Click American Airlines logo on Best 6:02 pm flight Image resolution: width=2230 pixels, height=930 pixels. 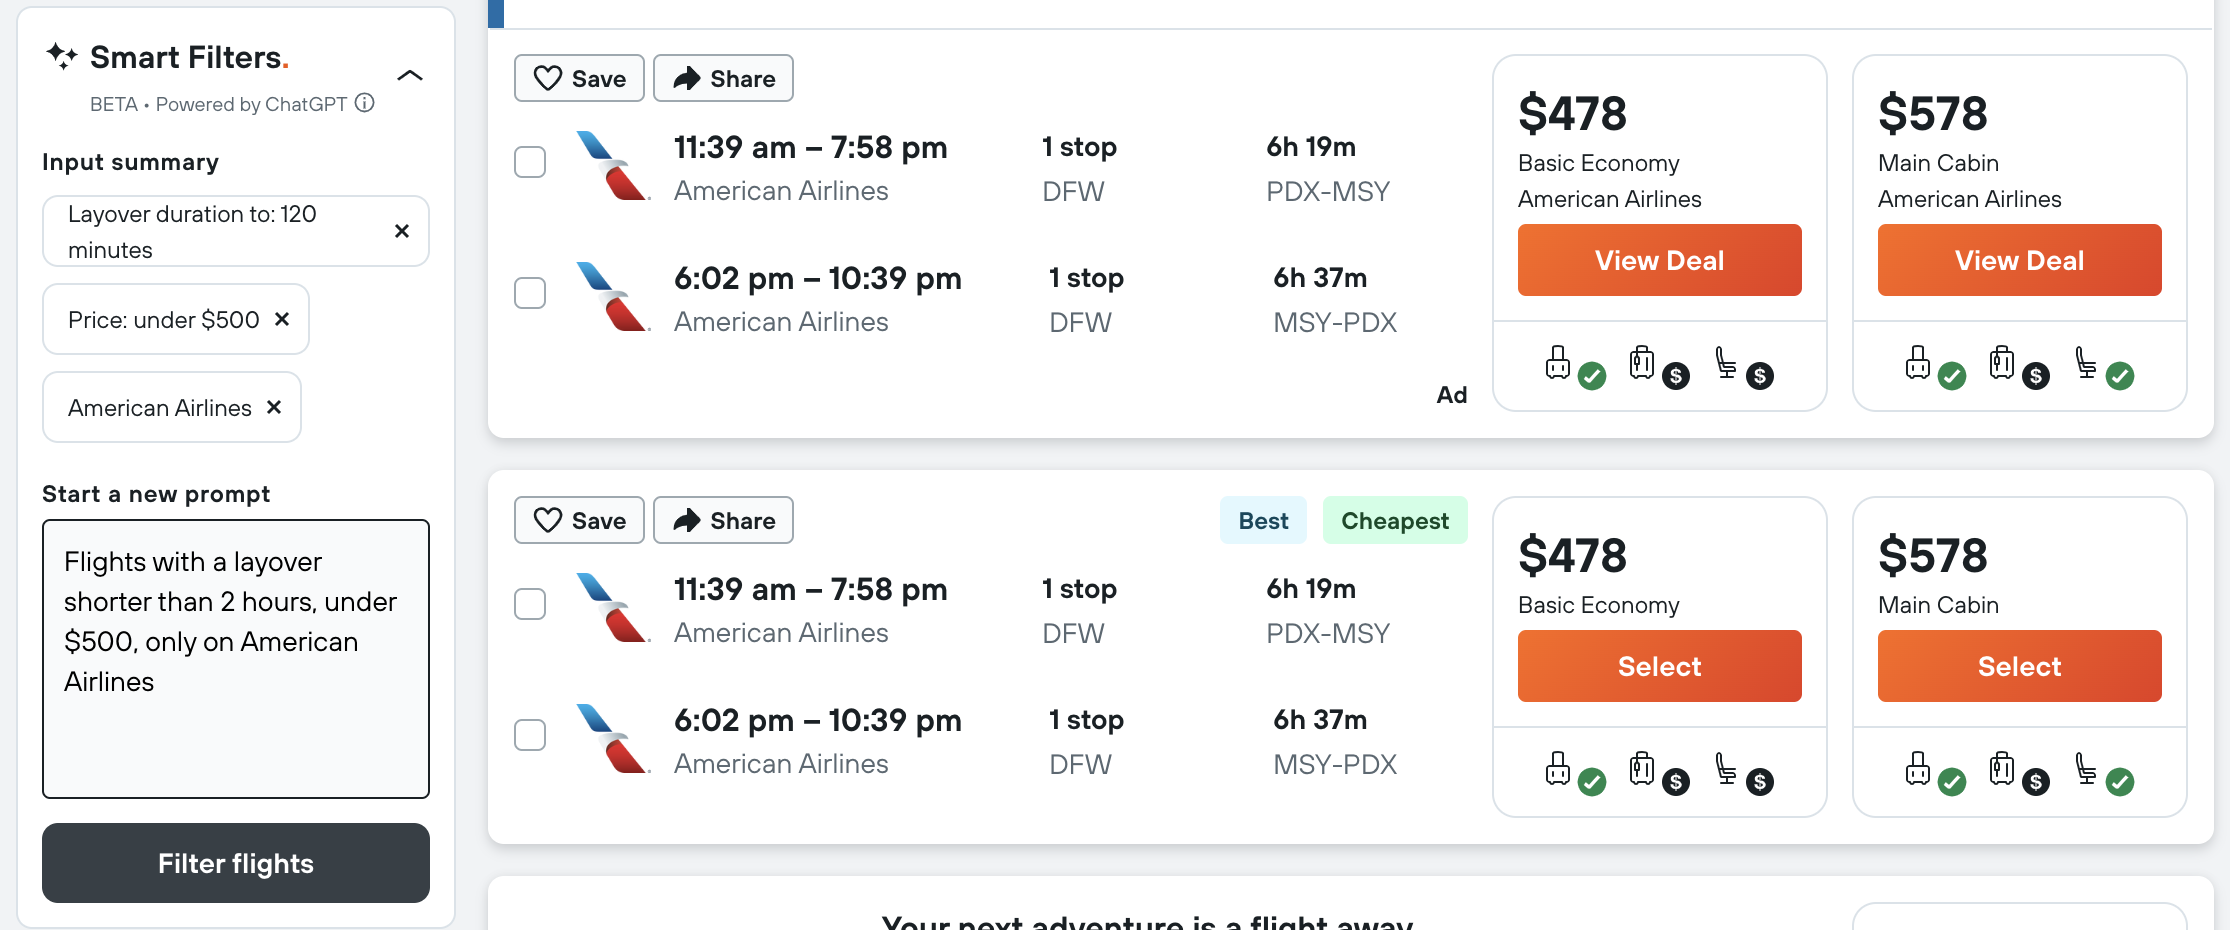(x=613, y=739)
